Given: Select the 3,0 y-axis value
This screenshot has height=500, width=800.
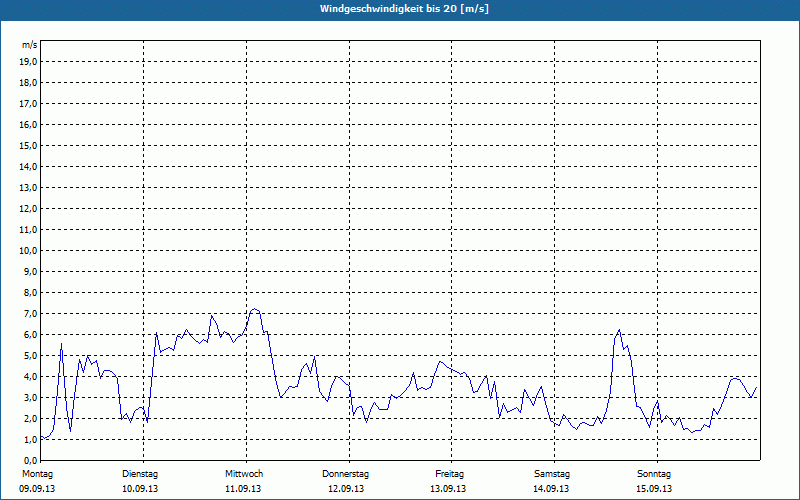Looking at the screenshot, I should (x=30, y=397).
